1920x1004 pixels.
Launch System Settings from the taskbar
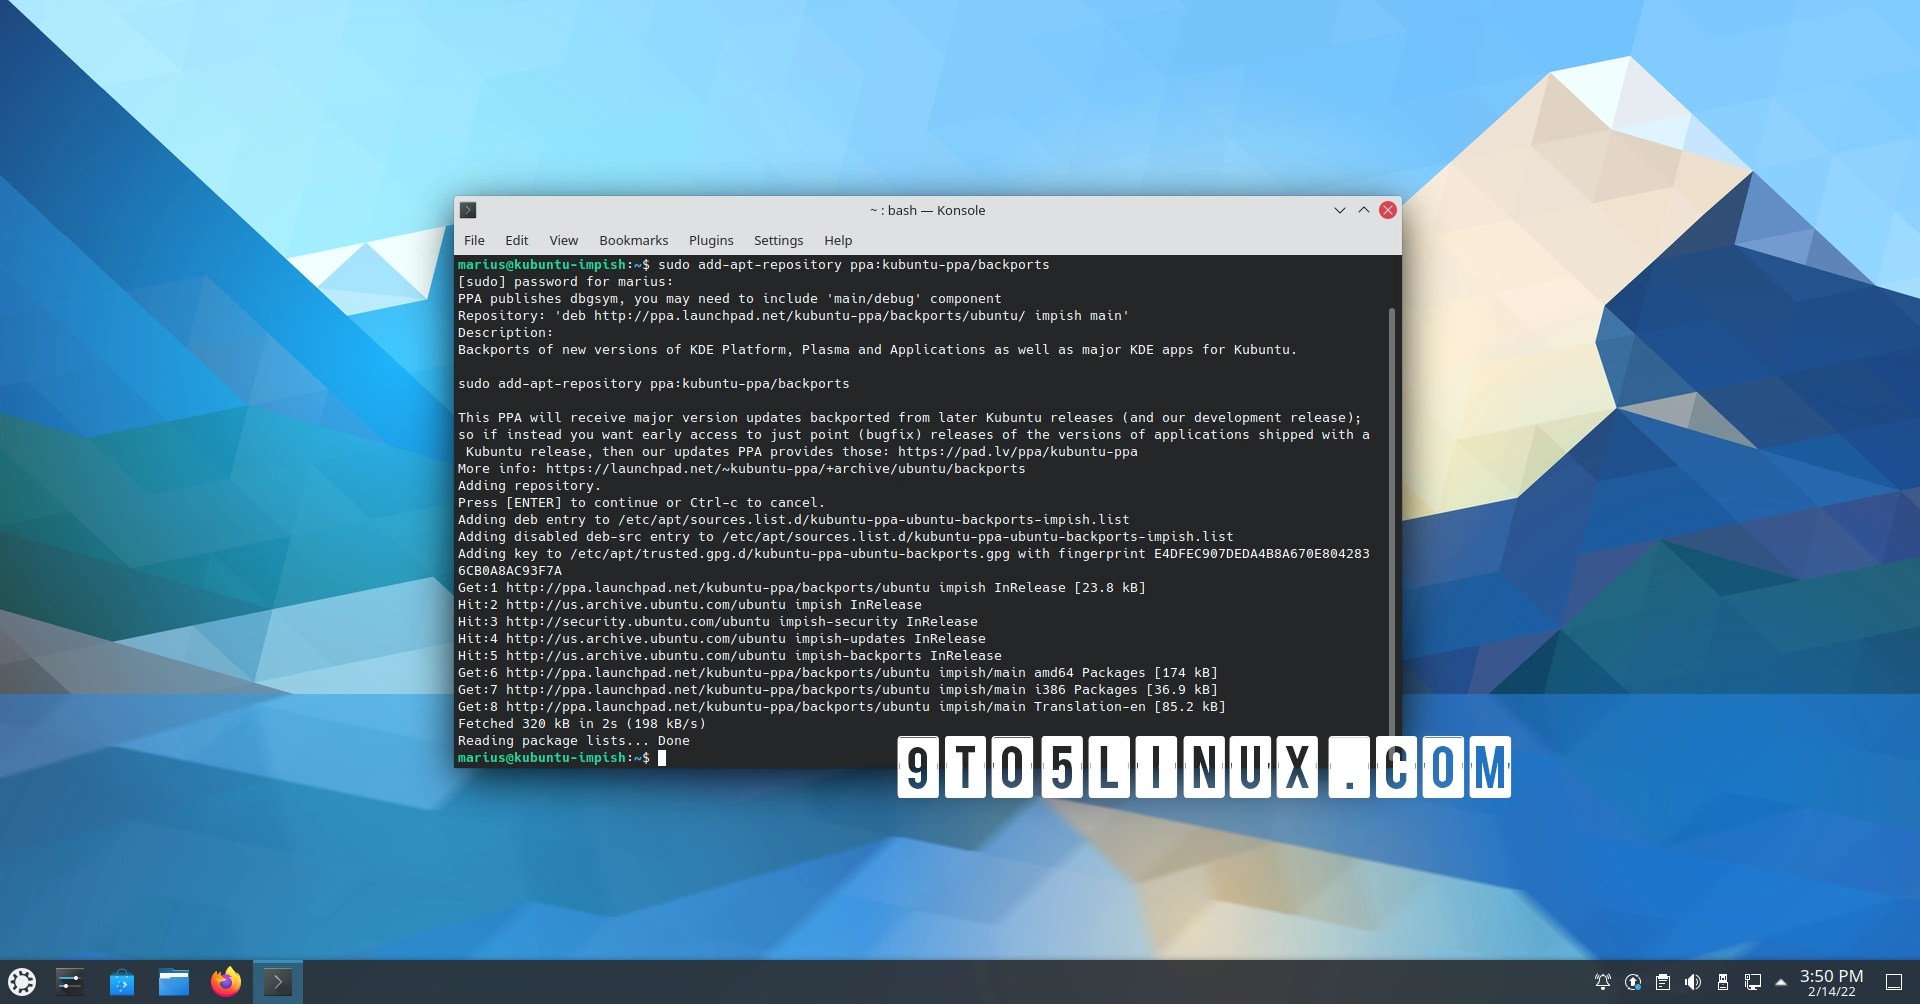(70, 982)
